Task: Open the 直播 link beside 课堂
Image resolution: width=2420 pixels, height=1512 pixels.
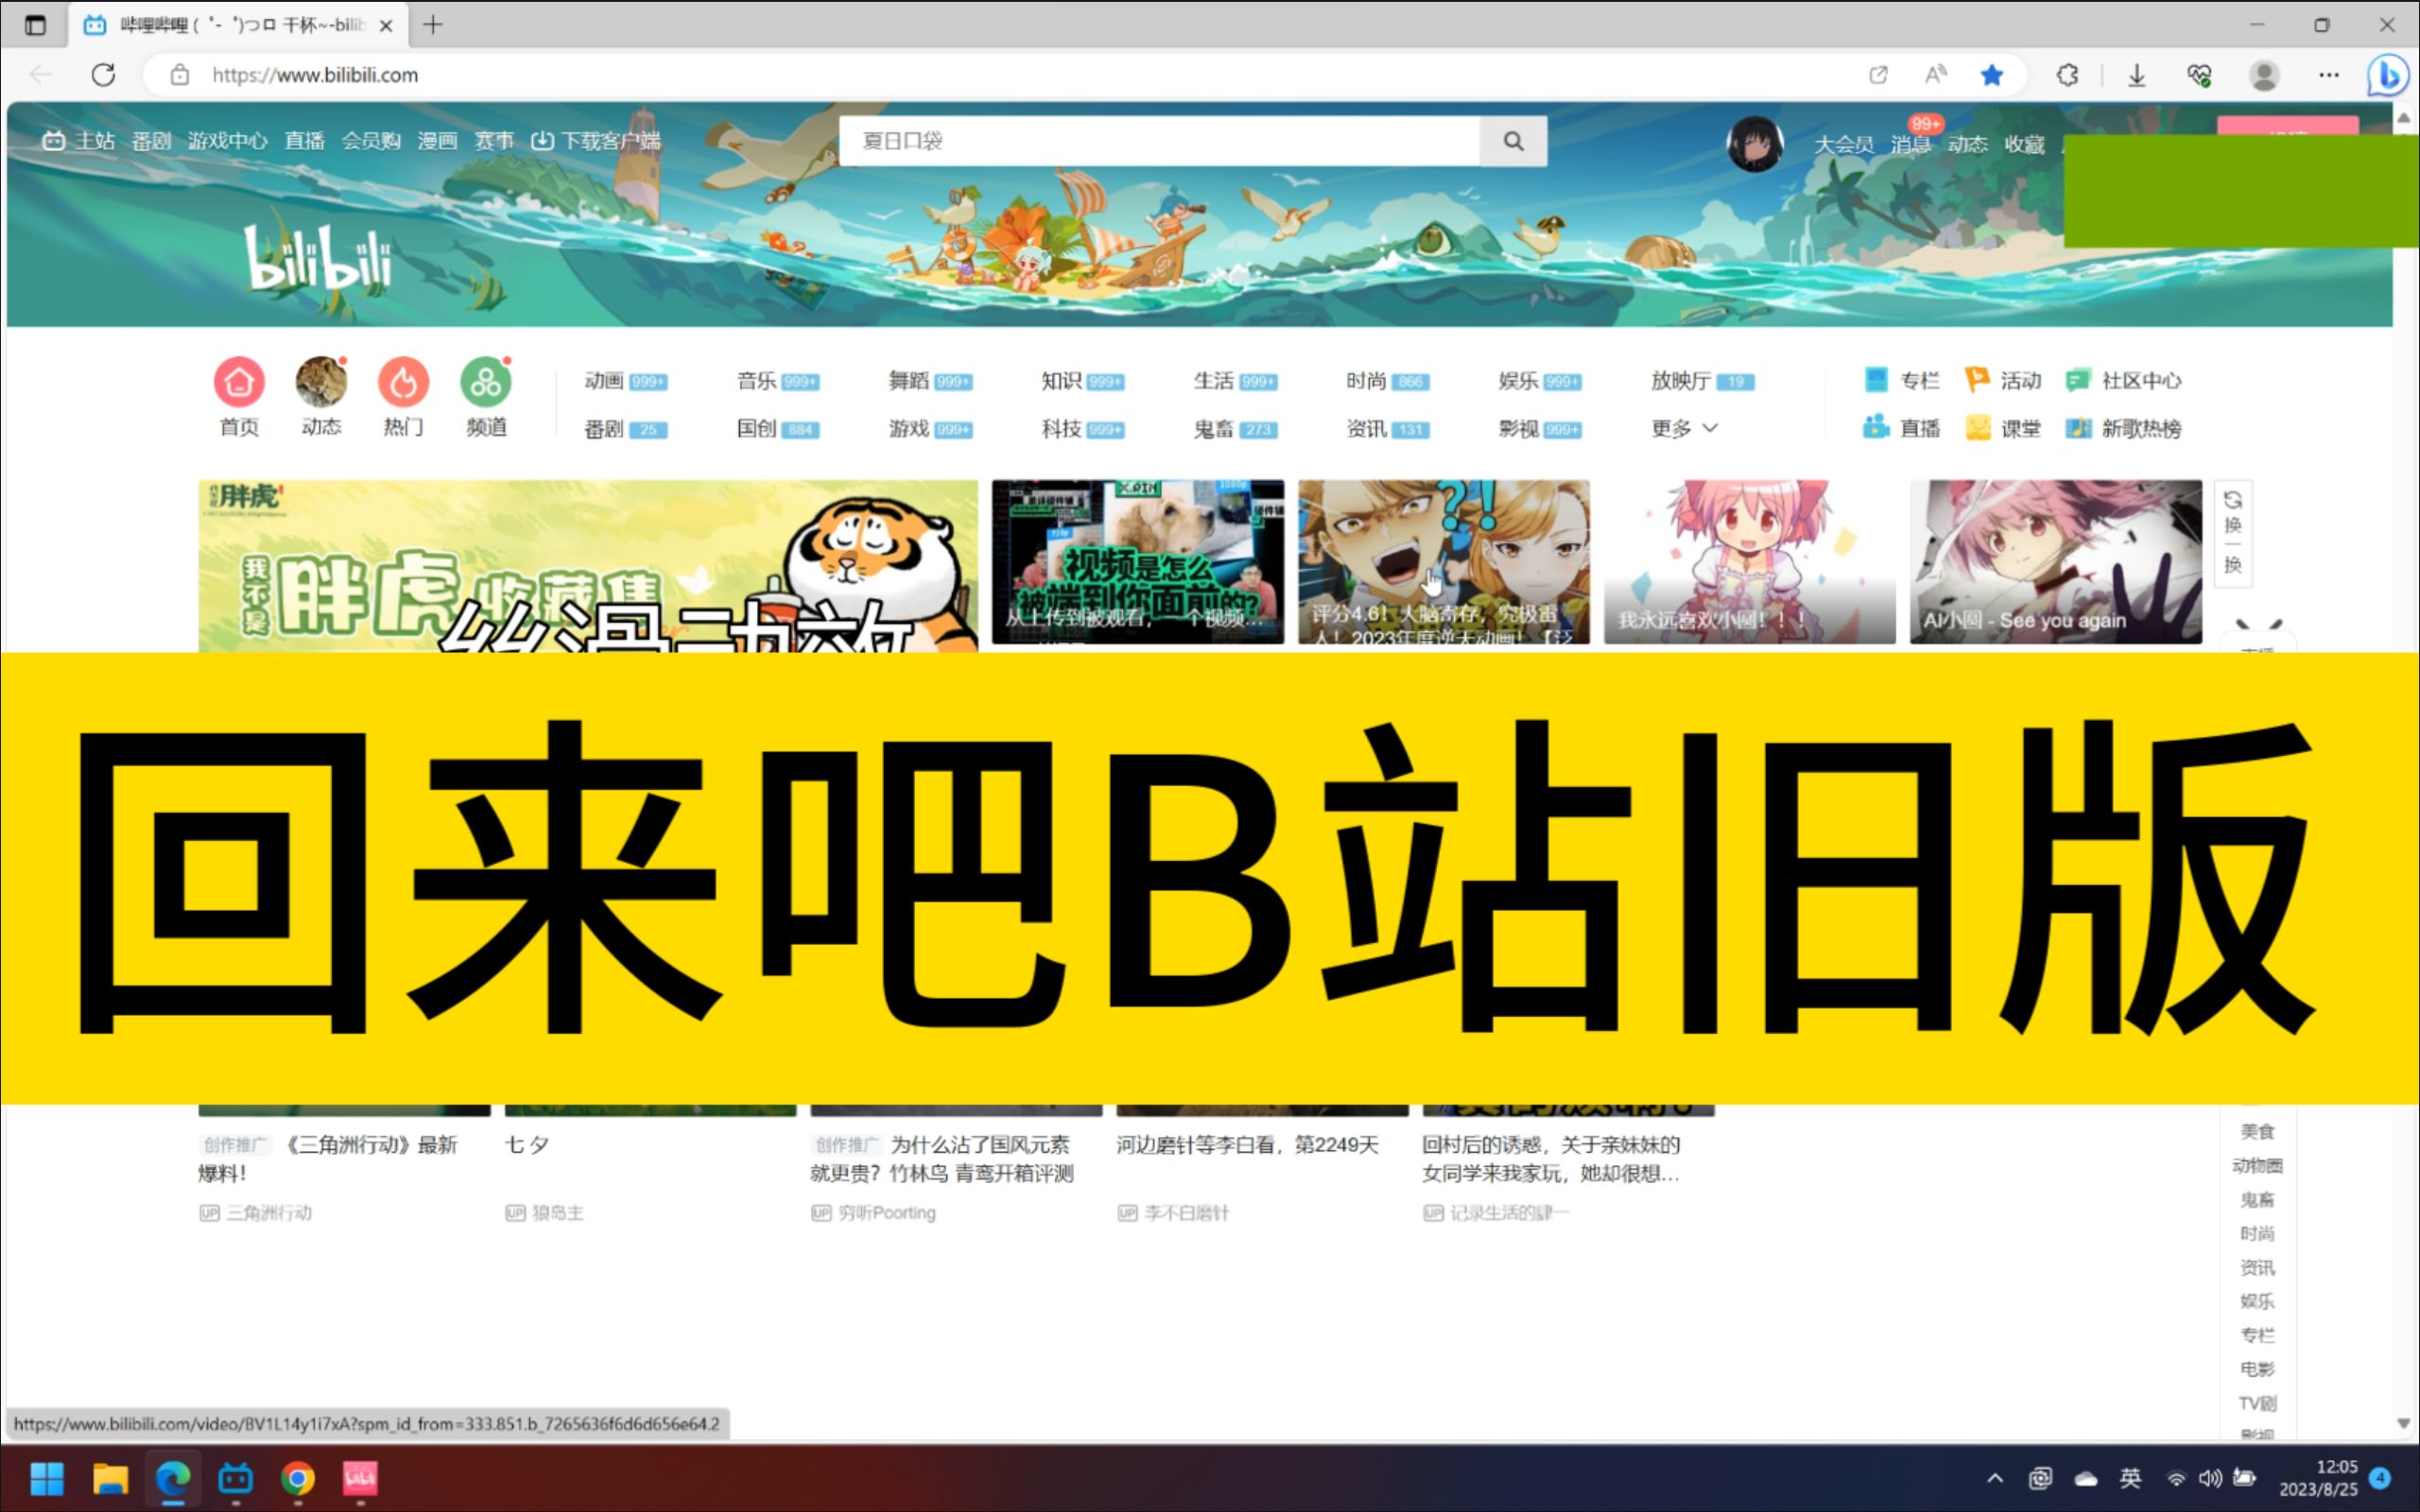Action: [1901, 428]
